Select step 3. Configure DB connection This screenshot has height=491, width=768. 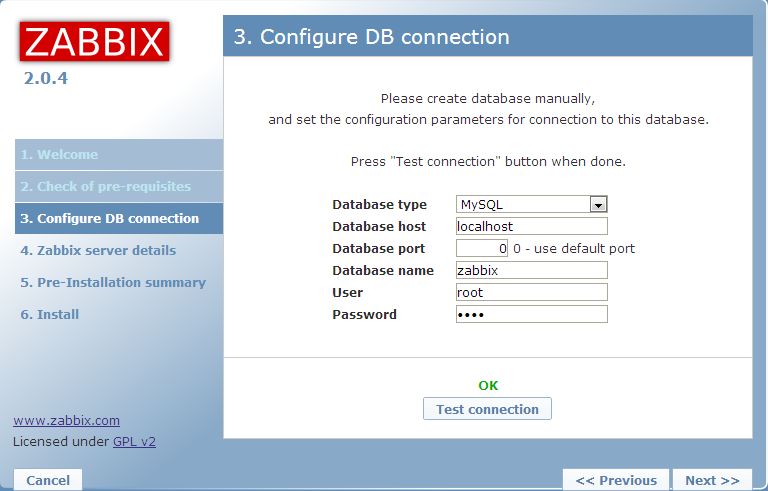tap(119, 219)
